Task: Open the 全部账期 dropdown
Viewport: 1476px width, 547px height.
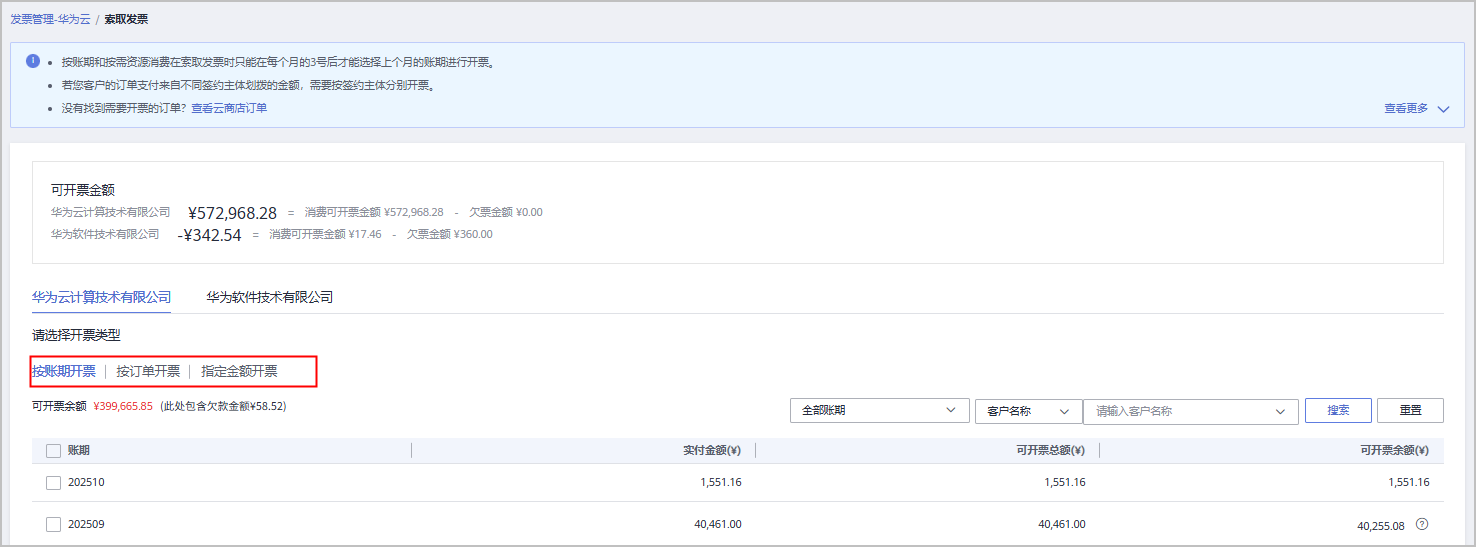Action: click(879, 411)
